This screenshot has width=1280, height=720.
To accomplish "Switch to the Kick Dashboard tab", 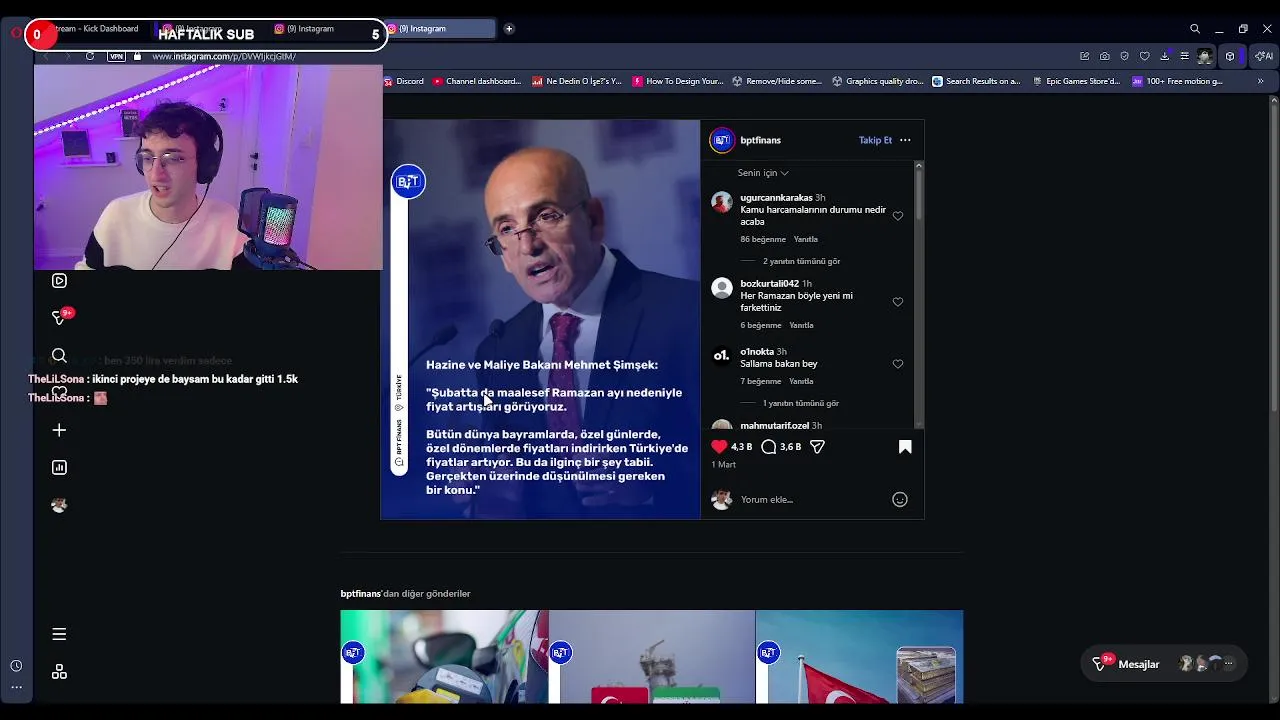I will pyautogui.click(x=95, y=29).
